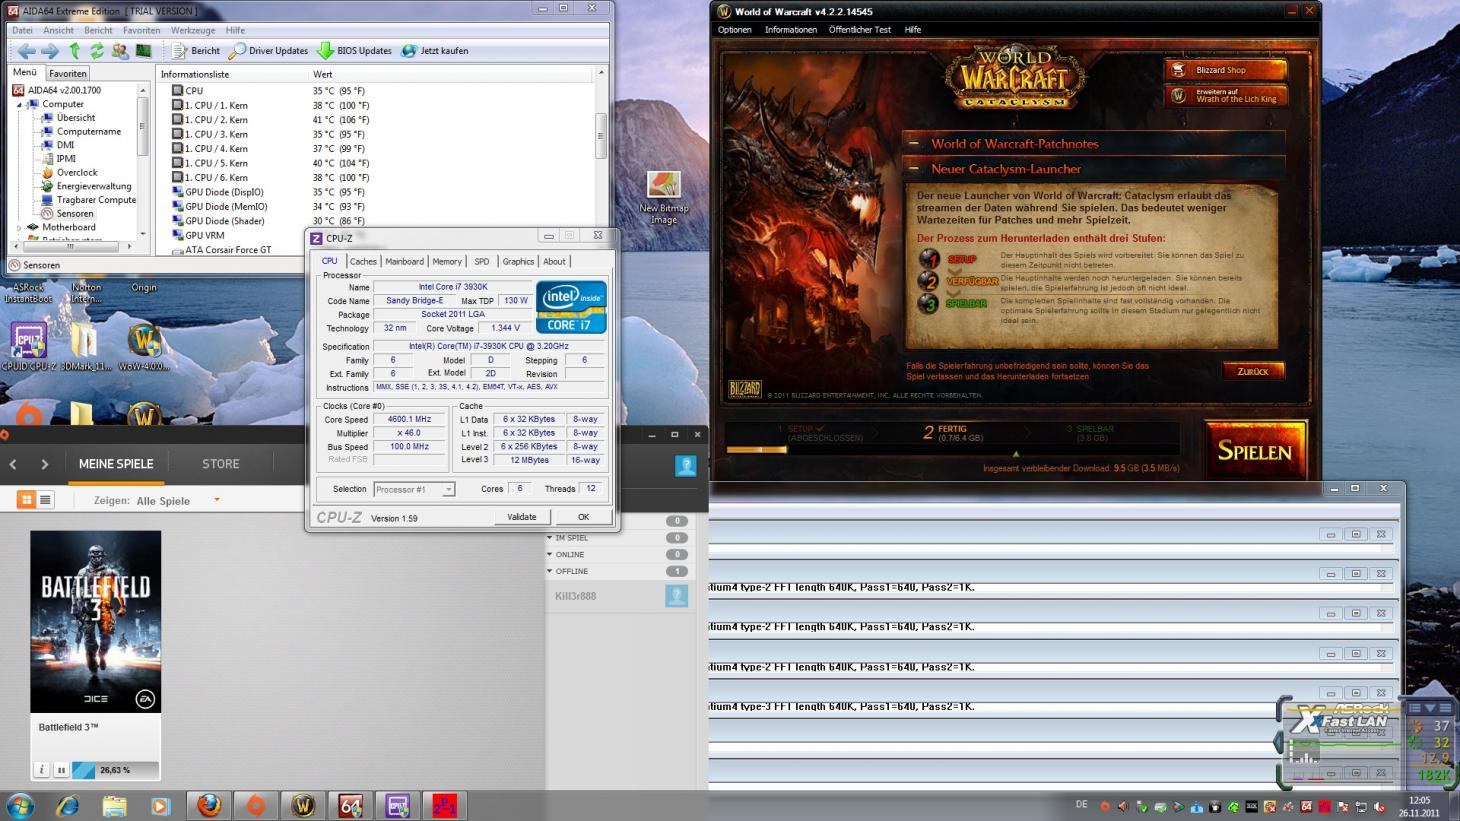Select DMI in AIDA64 tree
This screenshot has height=821, width=1460.
point(65,145)
